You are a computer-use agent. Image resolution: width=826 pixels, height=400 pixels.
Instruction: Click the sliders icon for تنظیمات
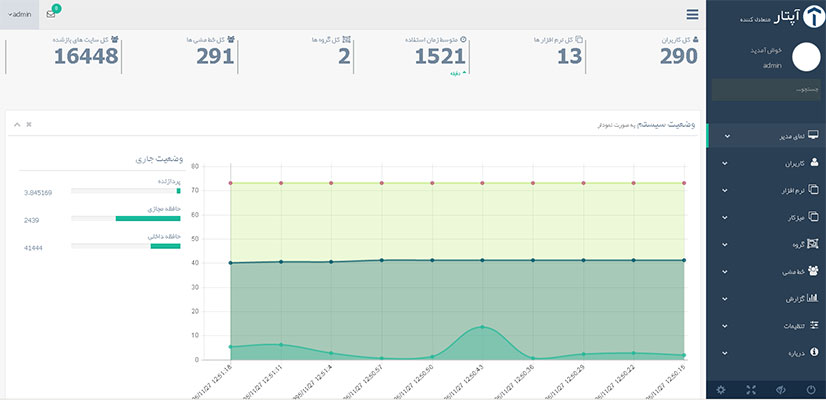pos(814,325)
